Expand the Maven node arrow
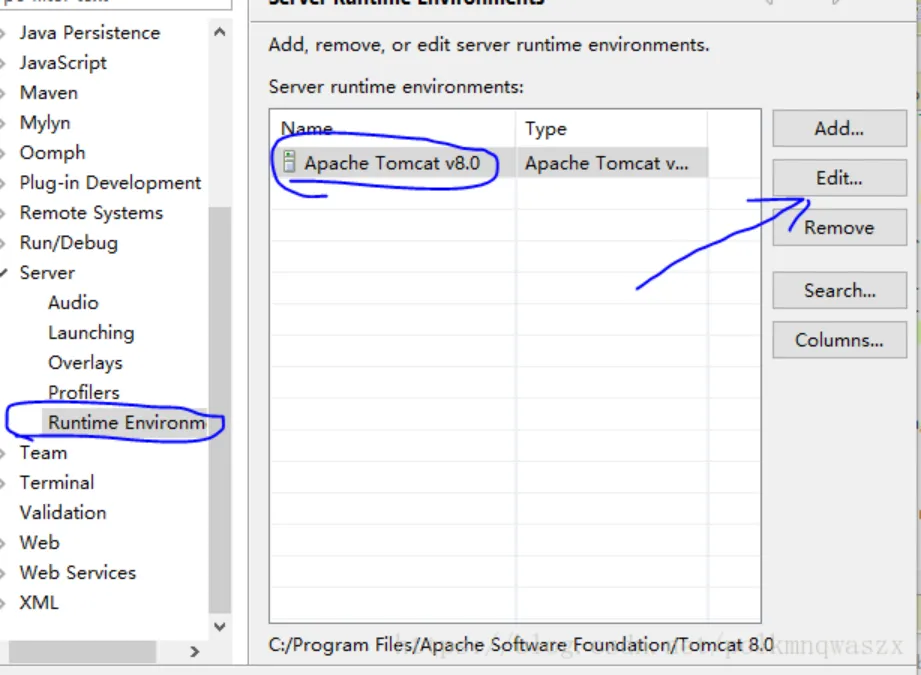Image resolution: width=921 pixels, height=675 pixels. (x=3, y=93)
